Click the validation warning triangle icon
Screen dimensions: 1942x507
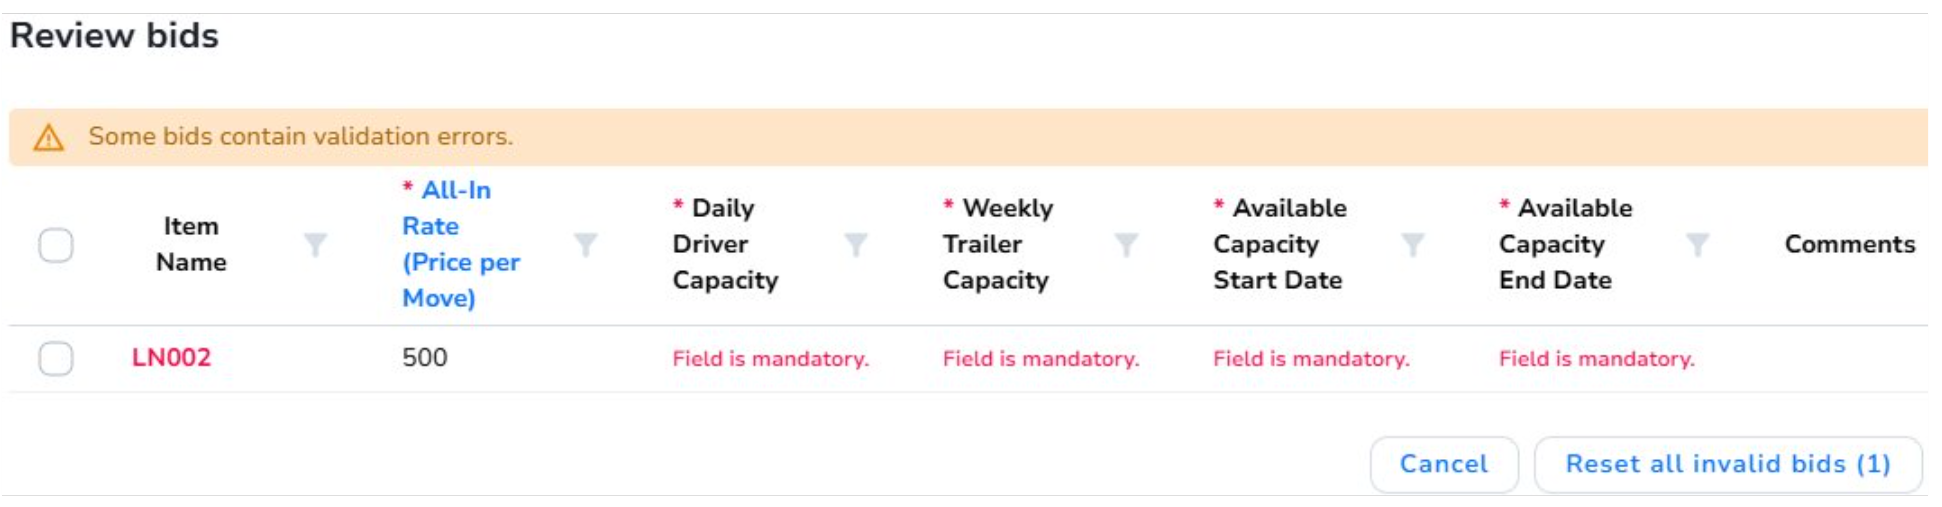pyautogui.click(x=49, y=137)
